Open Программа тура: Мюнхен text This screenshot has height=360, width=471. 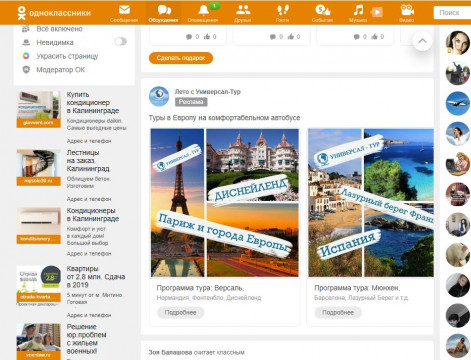pos(357,288)
